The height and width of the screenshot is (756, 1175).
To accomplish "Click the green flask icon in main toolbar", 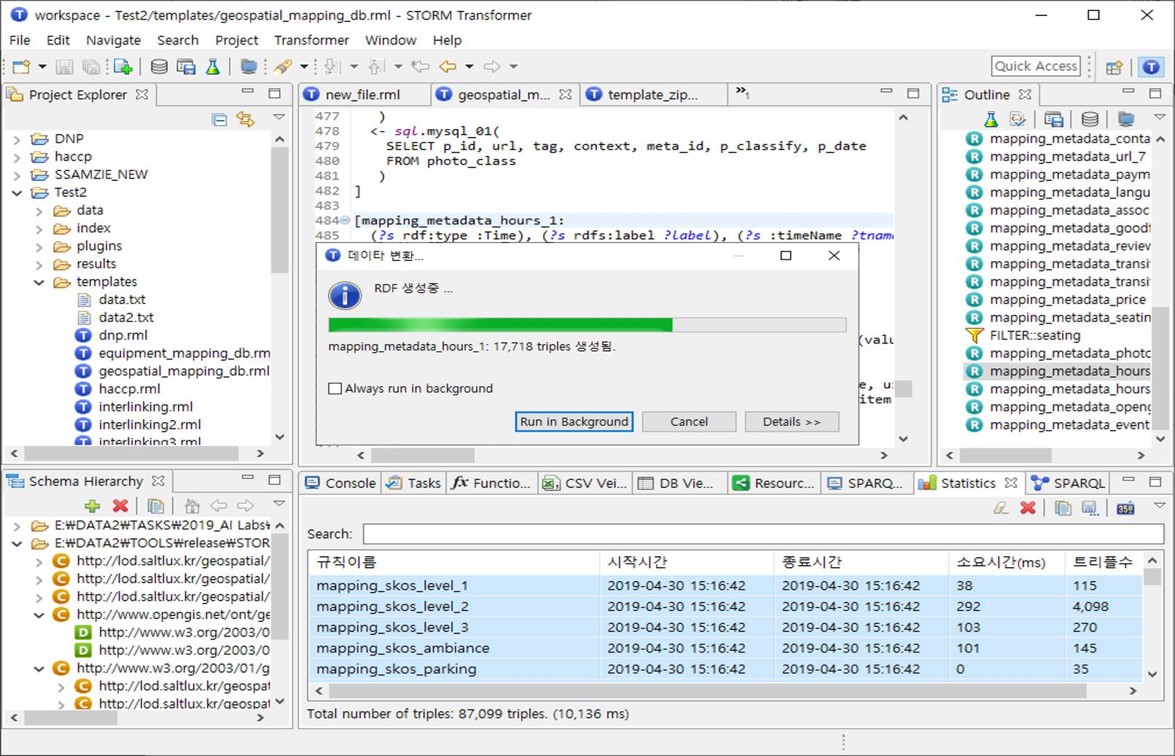I will tap(213, 67).
